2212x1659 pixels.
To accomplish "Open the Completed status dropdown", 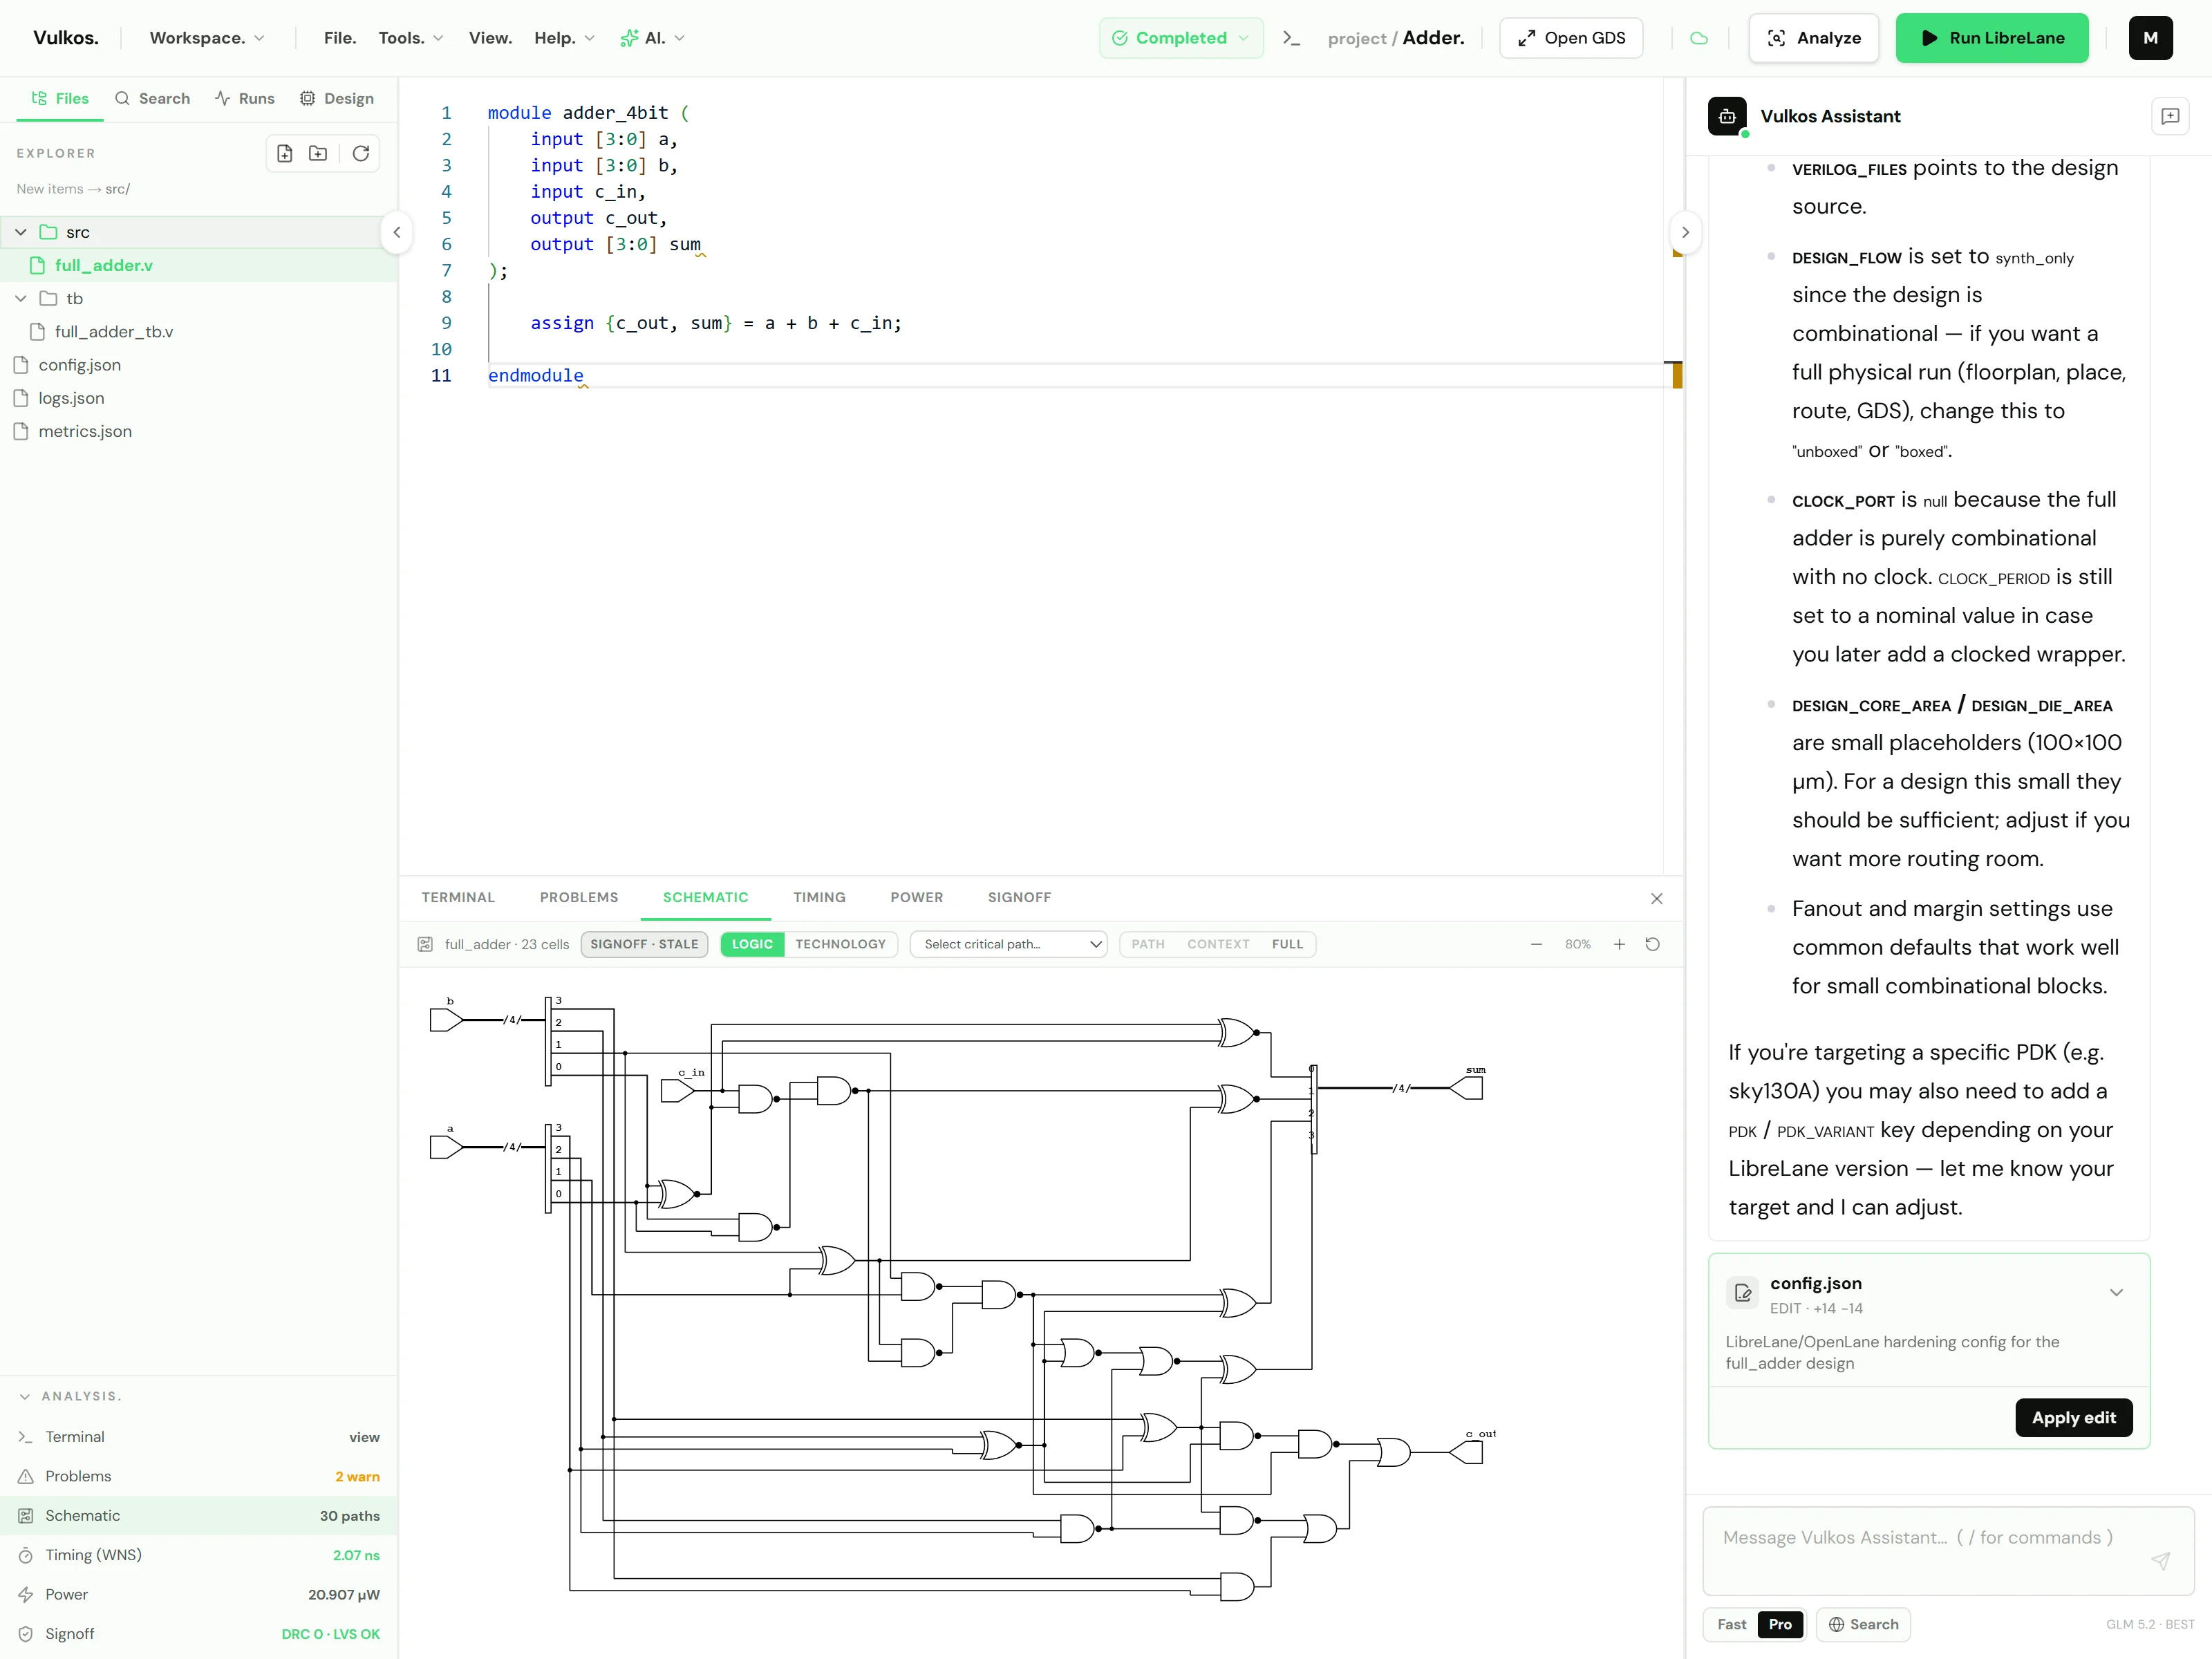I will 1181,38.
